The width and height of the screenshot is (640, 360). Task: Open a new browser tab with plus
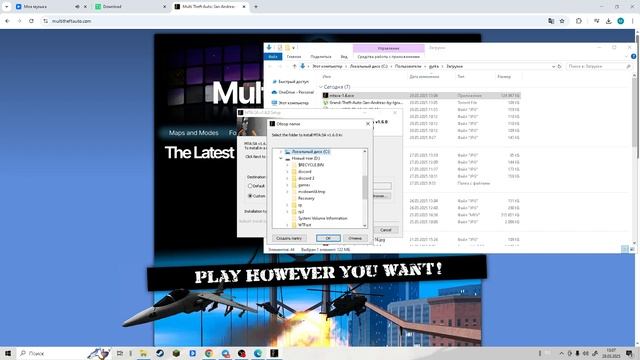[x=256, y=7]
